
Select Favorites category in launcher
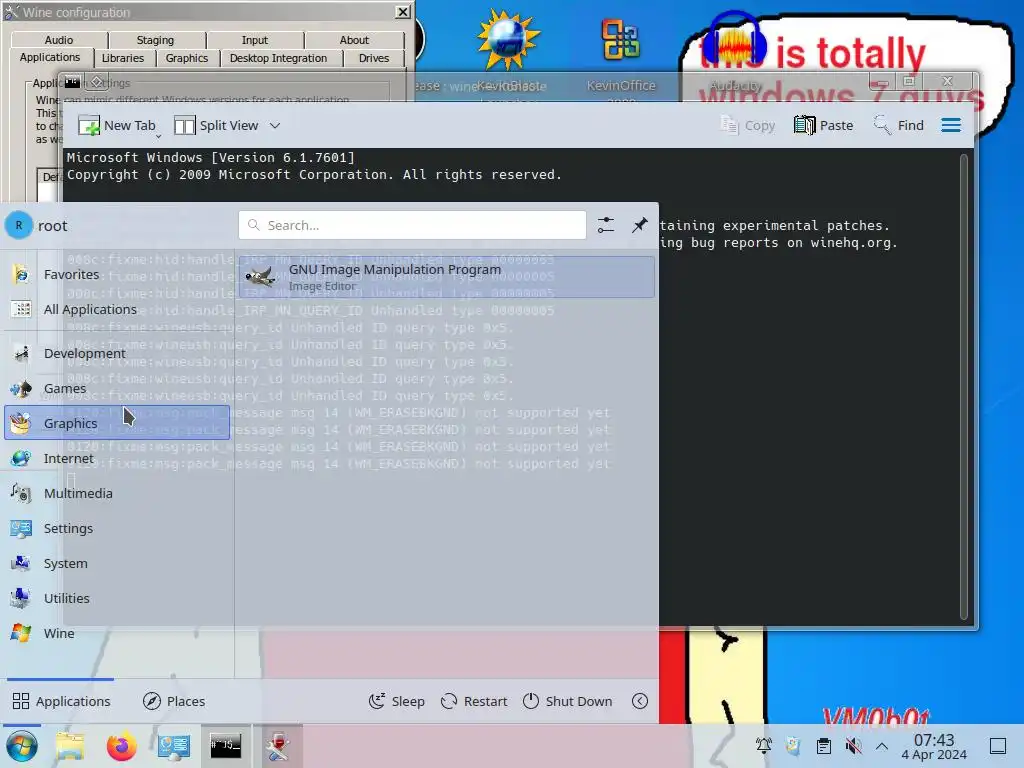pos(118,275)
